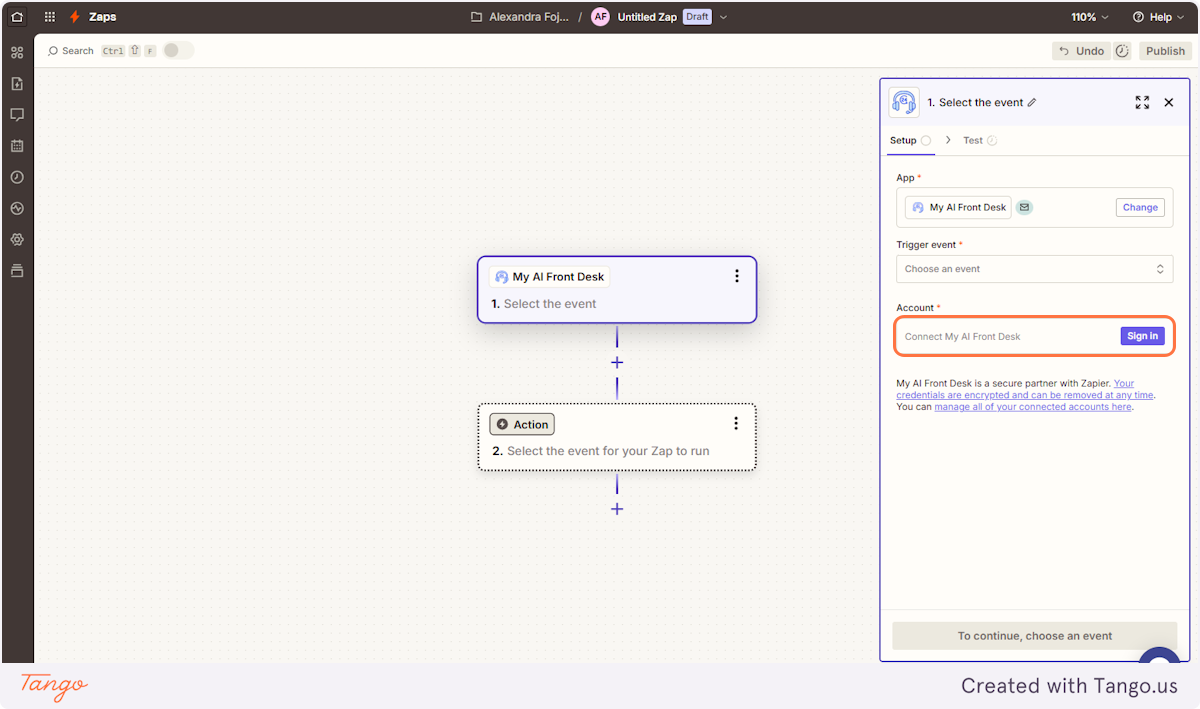This screenshot has width=1200, height=709.
Task: Open the Alexandra Foj... folder breadcrumb
Action: point(529,17)
